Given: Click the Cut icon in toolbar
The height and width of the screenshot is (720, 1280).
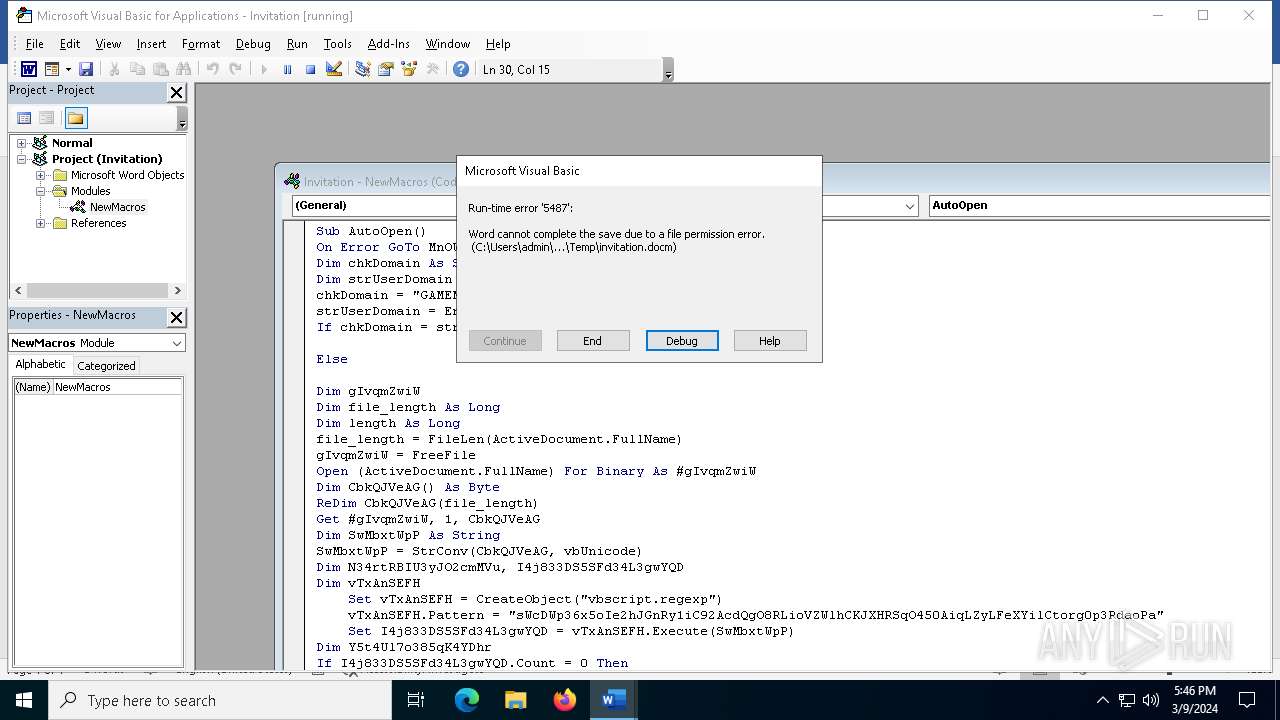Looking at the screenshot, I should [114, 69].
